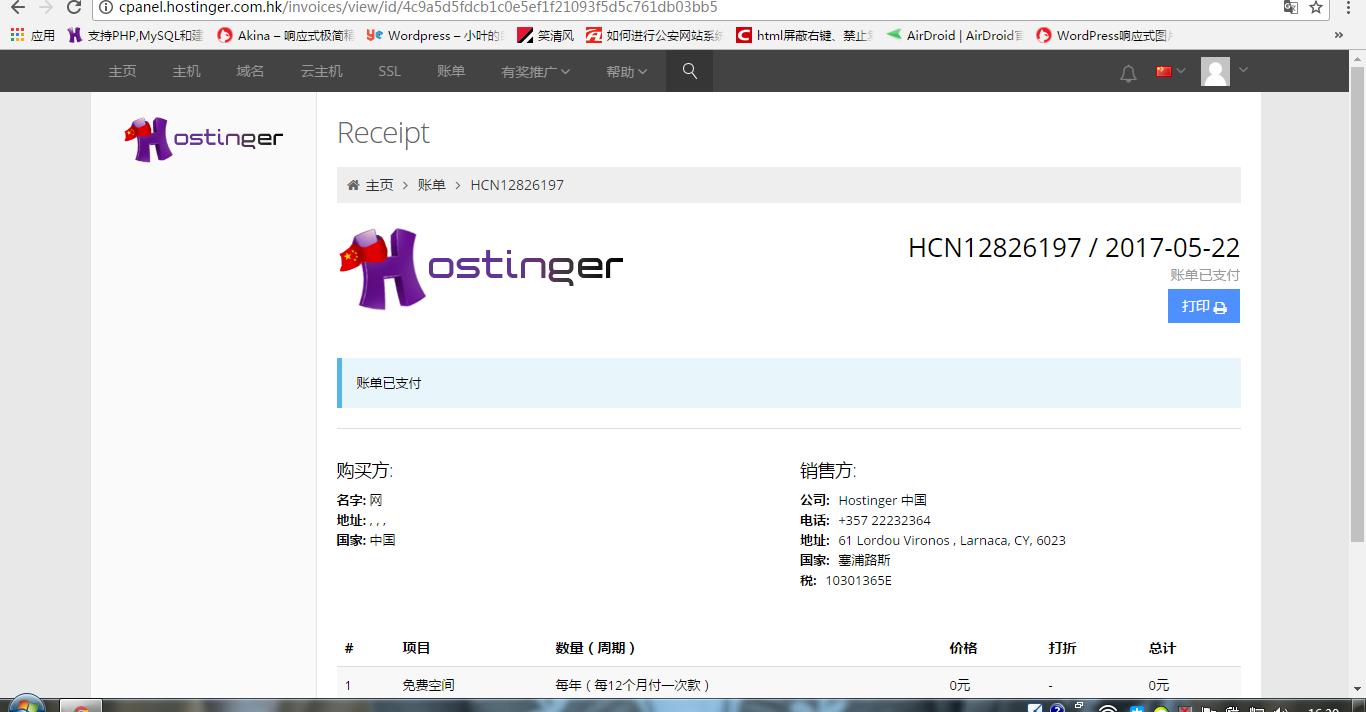Screen dimensions: 1366x712
Task: Select 云主机 in the navigation bar
Action: point(320,71)
